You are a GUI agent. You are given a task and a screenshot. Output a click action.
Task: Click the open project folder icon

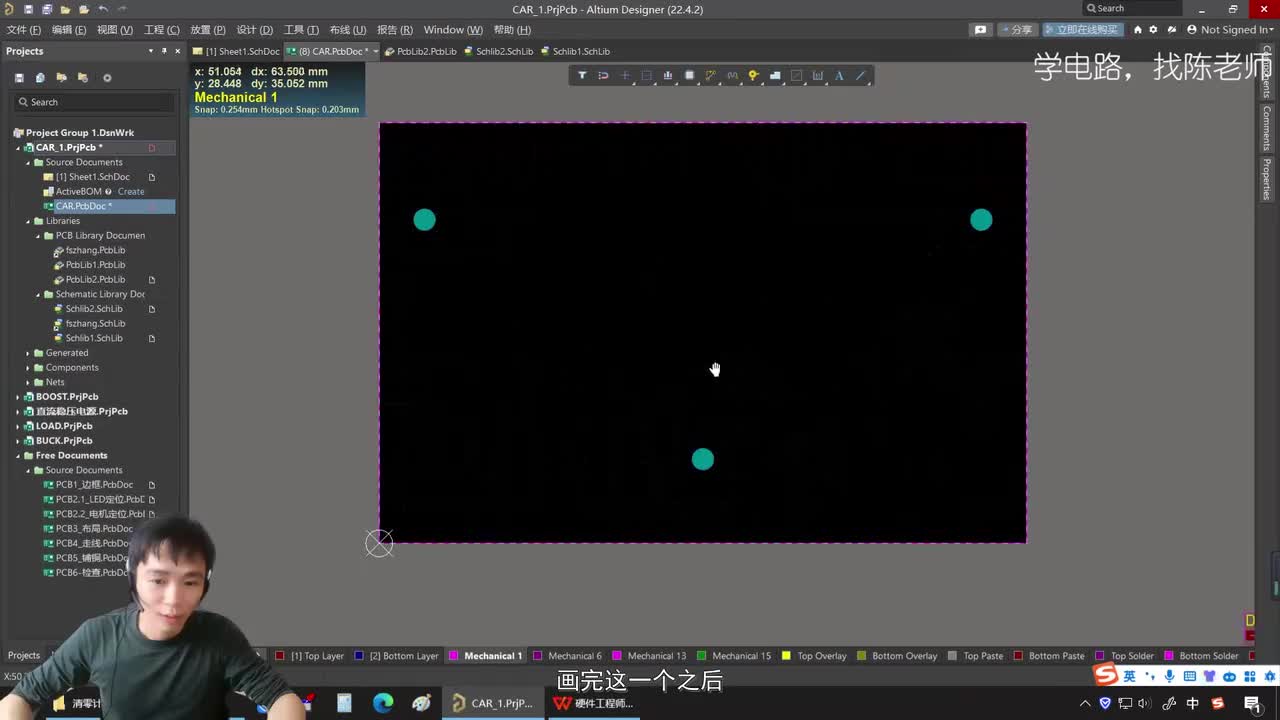pos(62,77)
